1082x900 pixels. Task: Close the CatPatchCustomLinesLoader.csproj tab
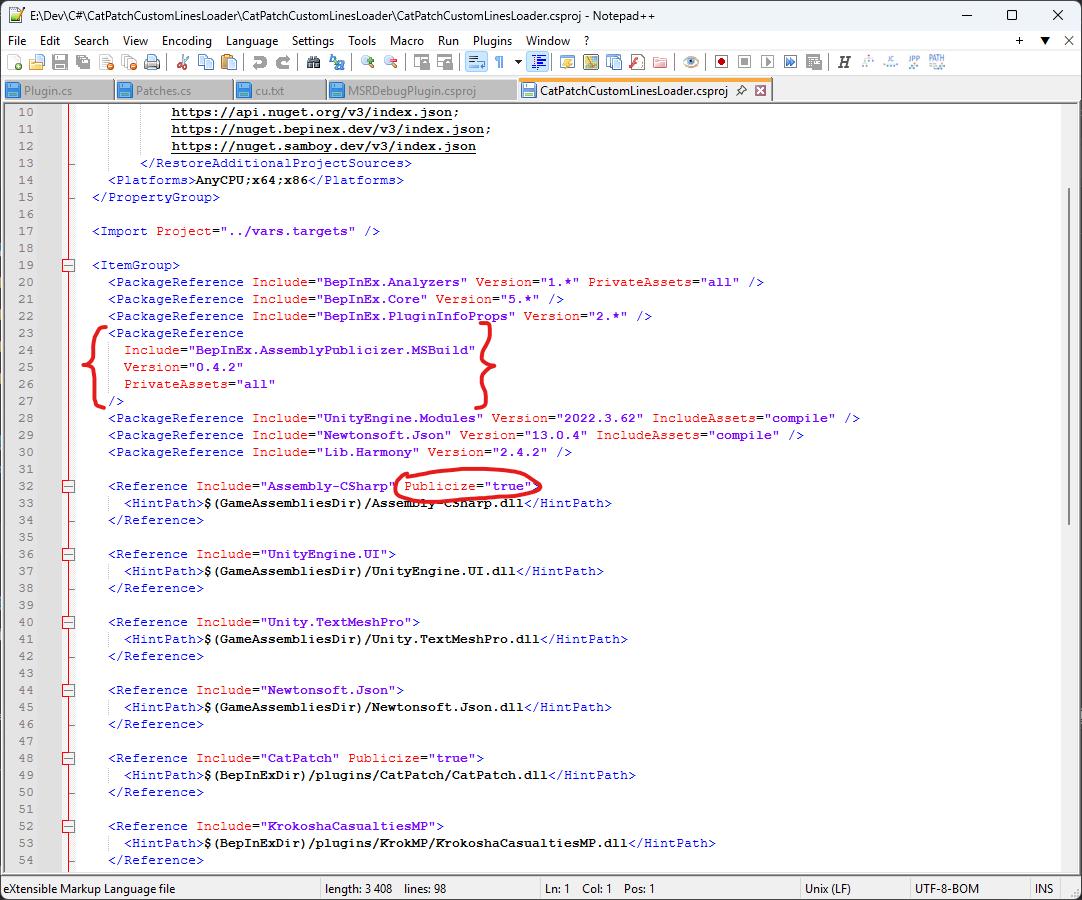[x=760, y=90]
